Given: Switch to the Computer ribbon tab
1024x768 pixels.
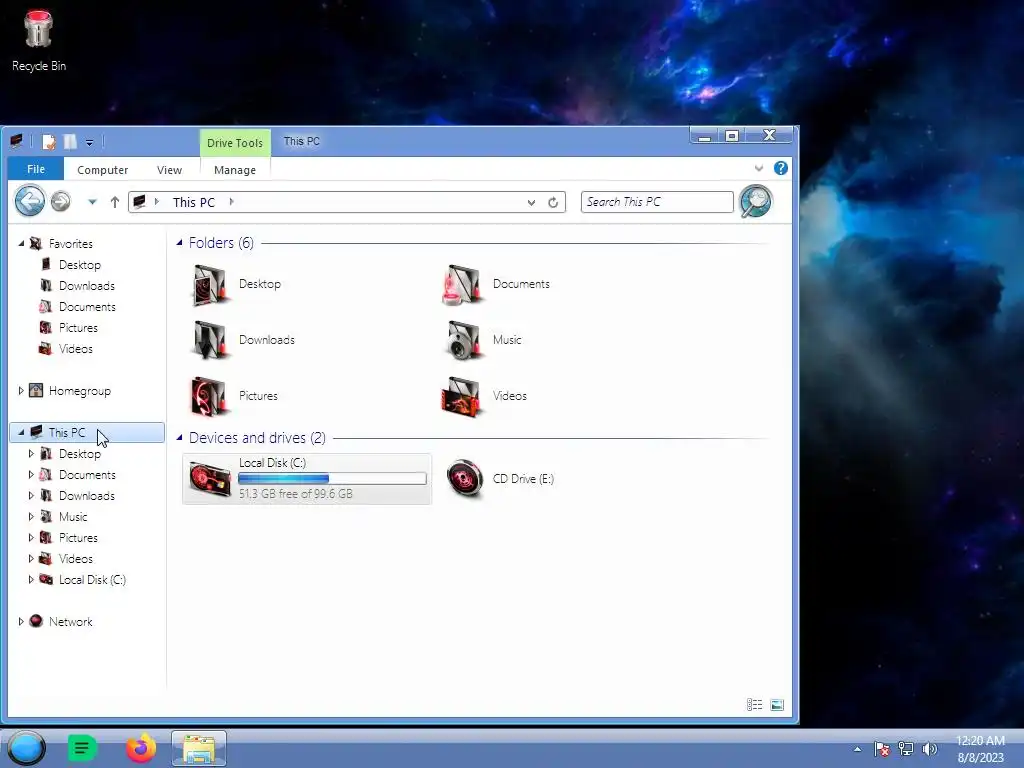Looking at the screenshot, I should coord(103,170).
